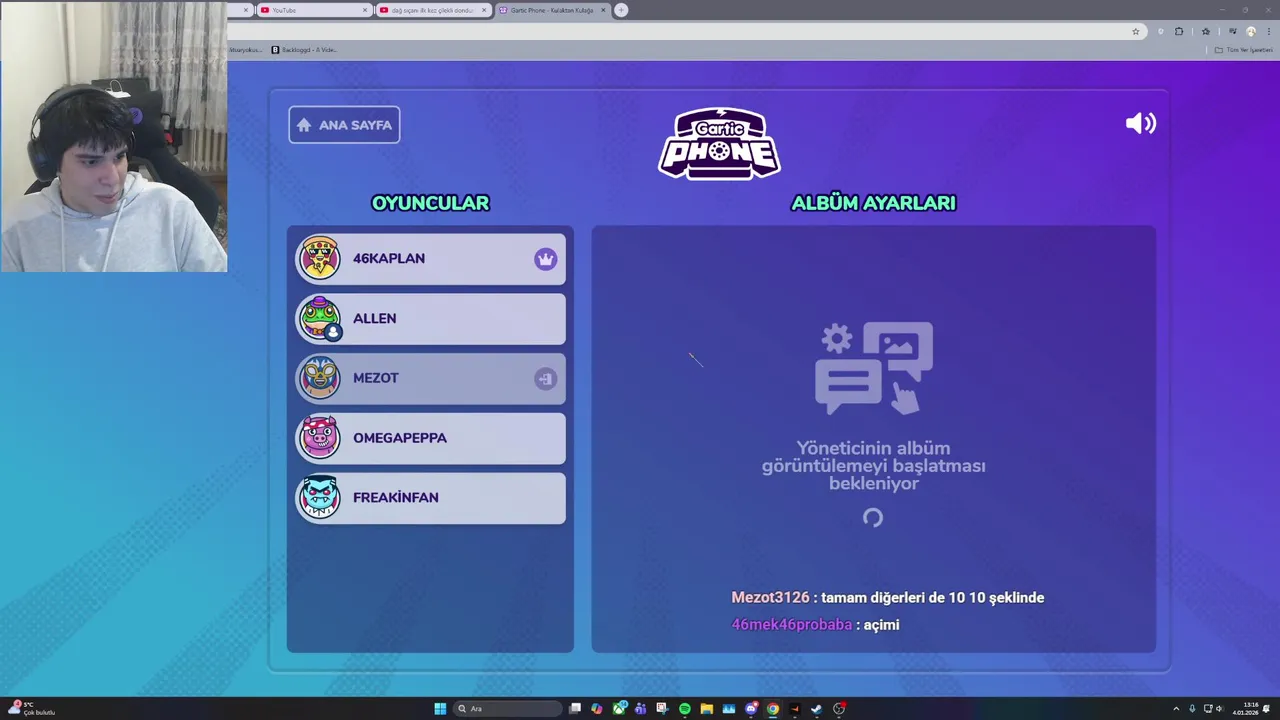
Task: Click the loading spinner in album panel
Action: pos(873,517)
